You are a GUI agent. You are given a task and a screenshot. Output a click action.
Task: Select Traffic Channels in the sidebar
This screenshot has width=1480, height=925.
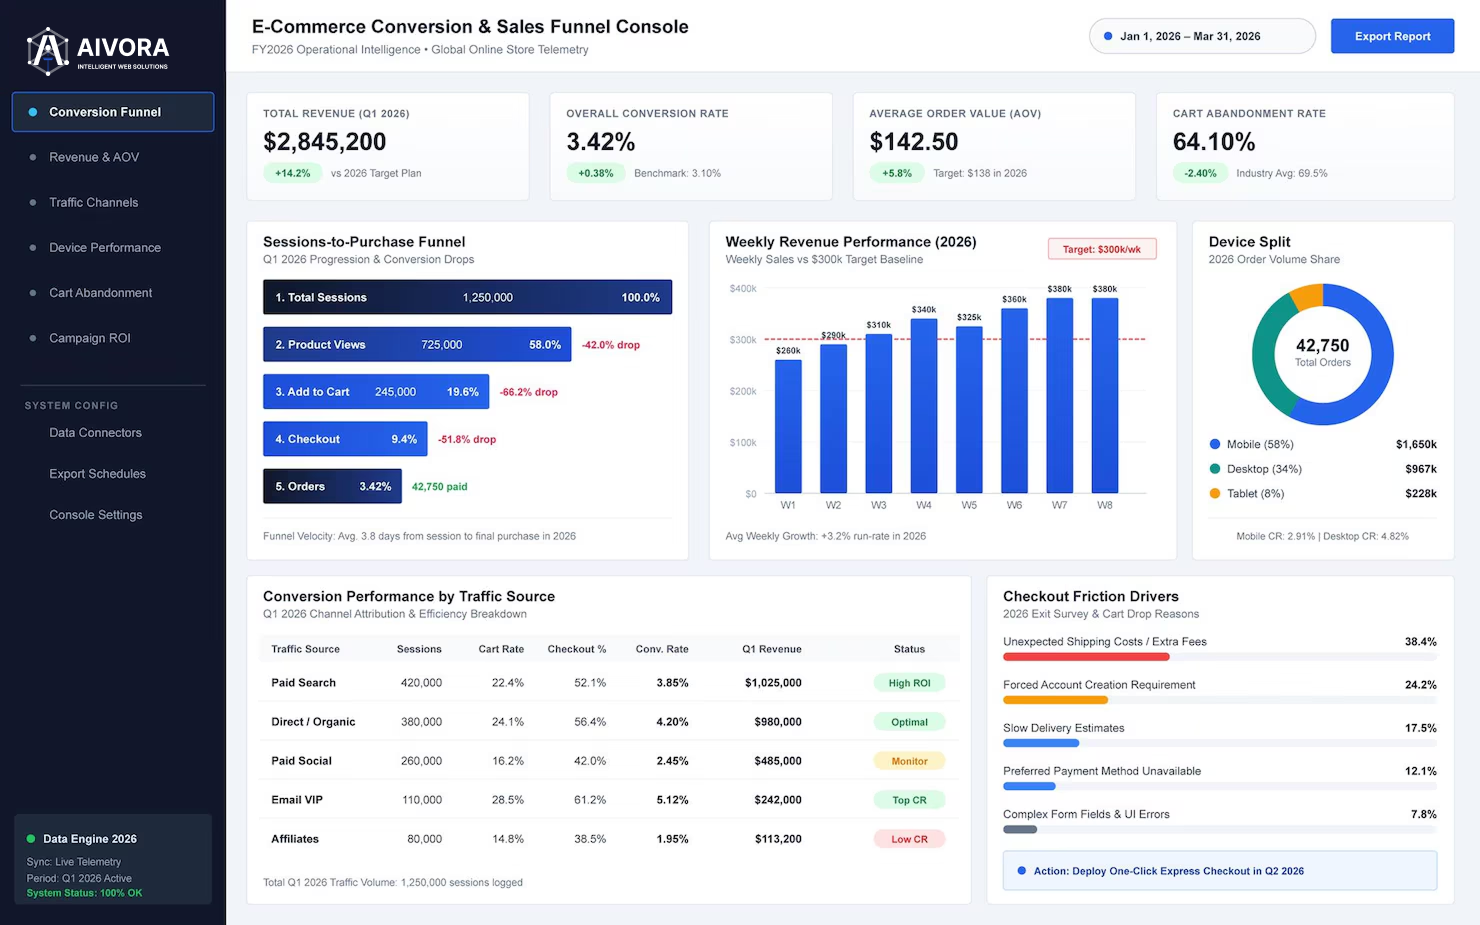(x=94, y=202)
